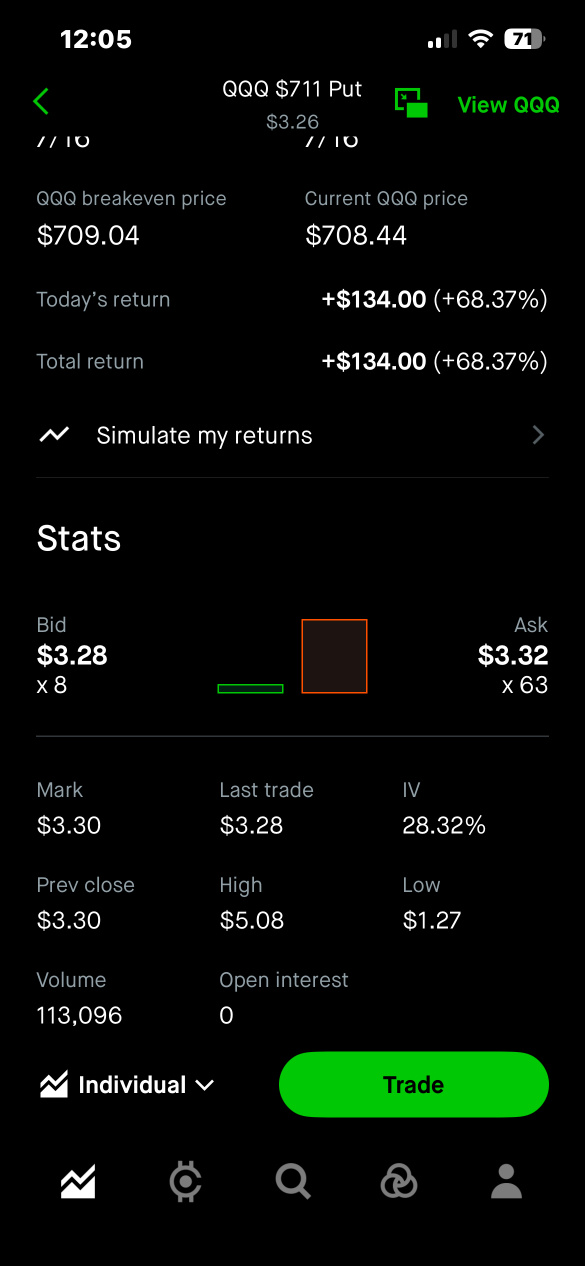The width and height of the screenshot is (585, 1266).
Task: Check battery indicator in status bar
Action: click(x=524, y=39)
